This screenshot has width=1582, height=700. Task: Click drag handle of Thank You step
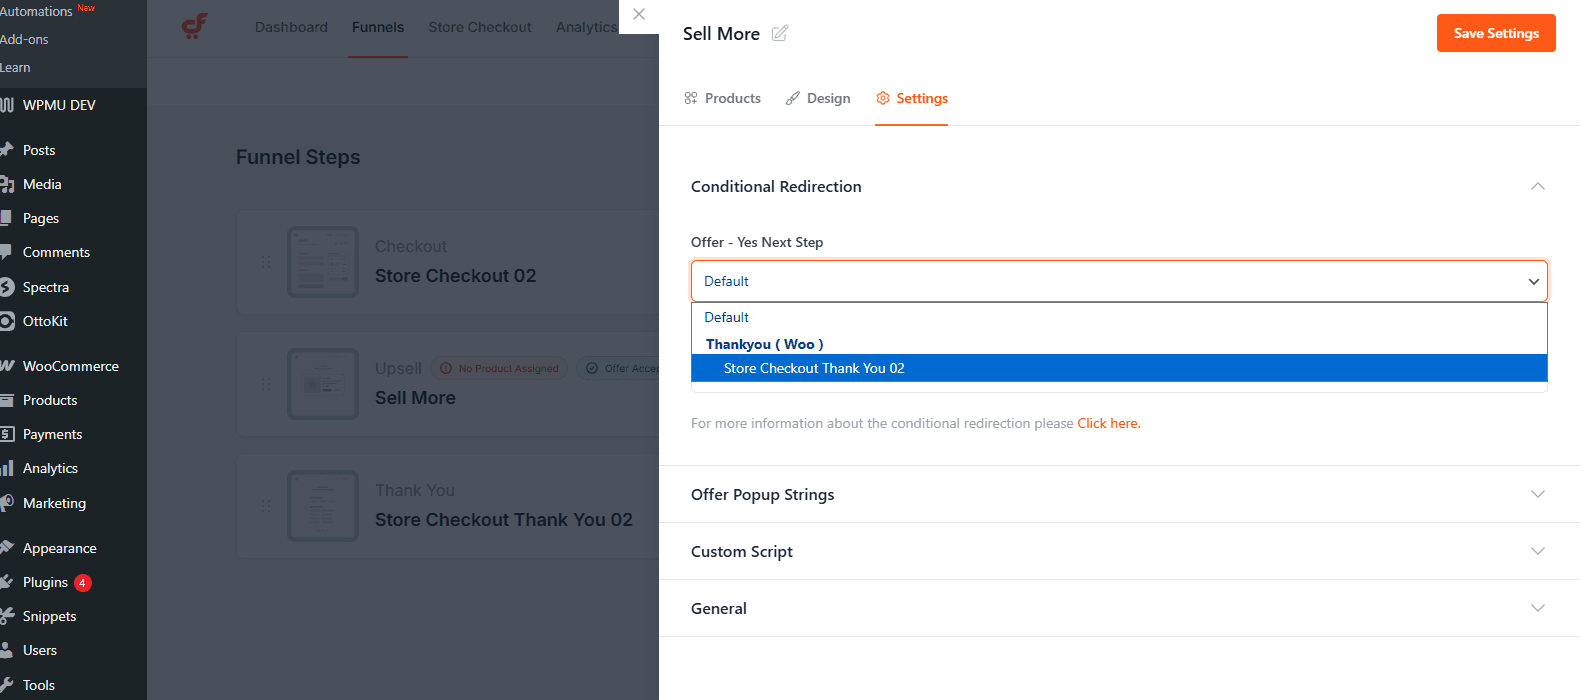266,506
